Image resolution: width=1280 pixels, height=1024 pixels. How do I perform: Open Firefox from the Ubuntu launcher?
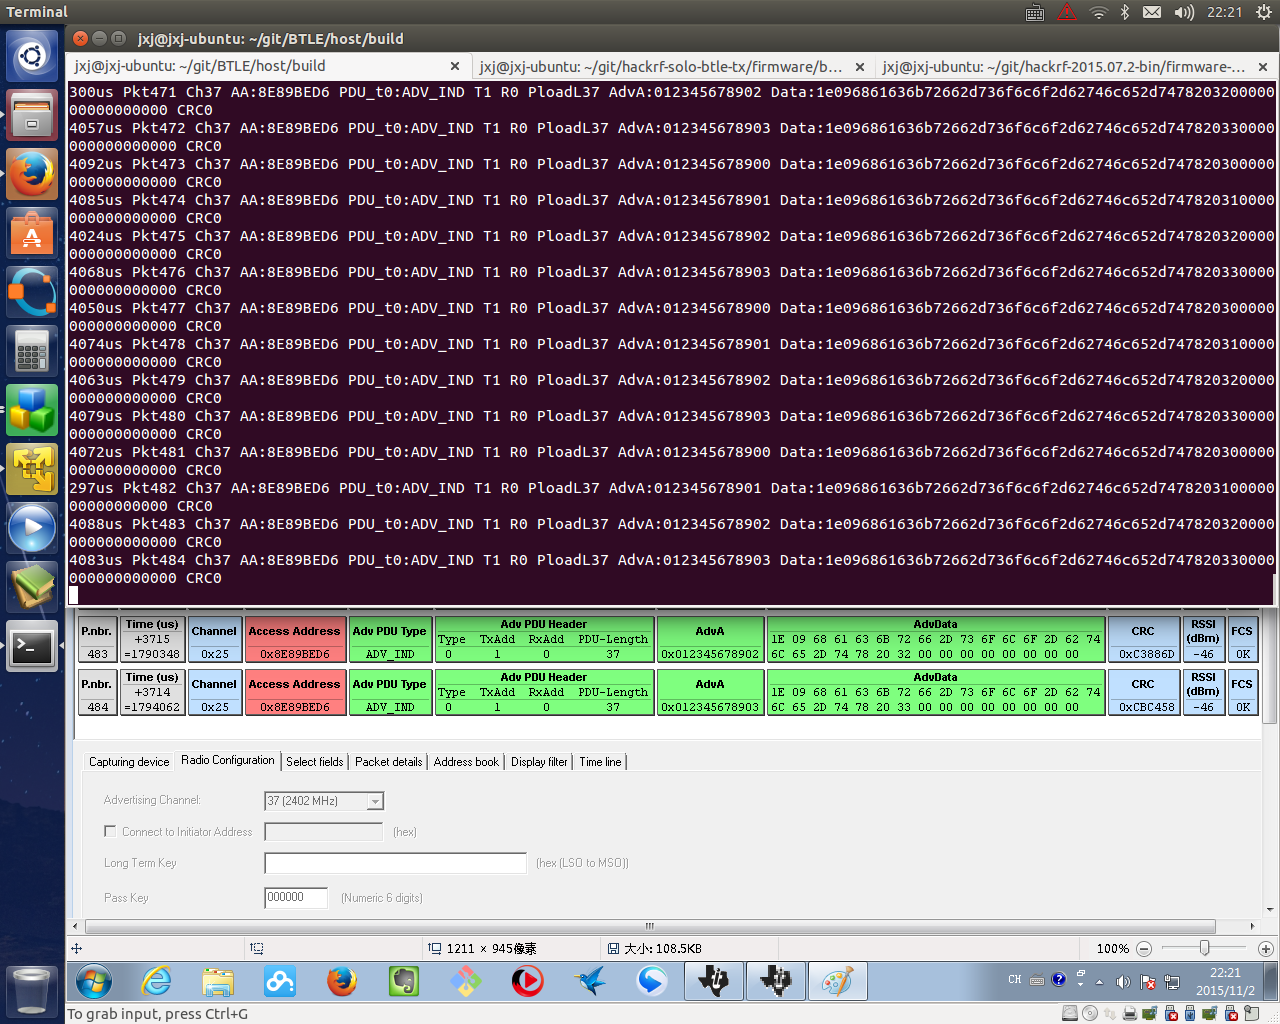click(x=32, y=175)
